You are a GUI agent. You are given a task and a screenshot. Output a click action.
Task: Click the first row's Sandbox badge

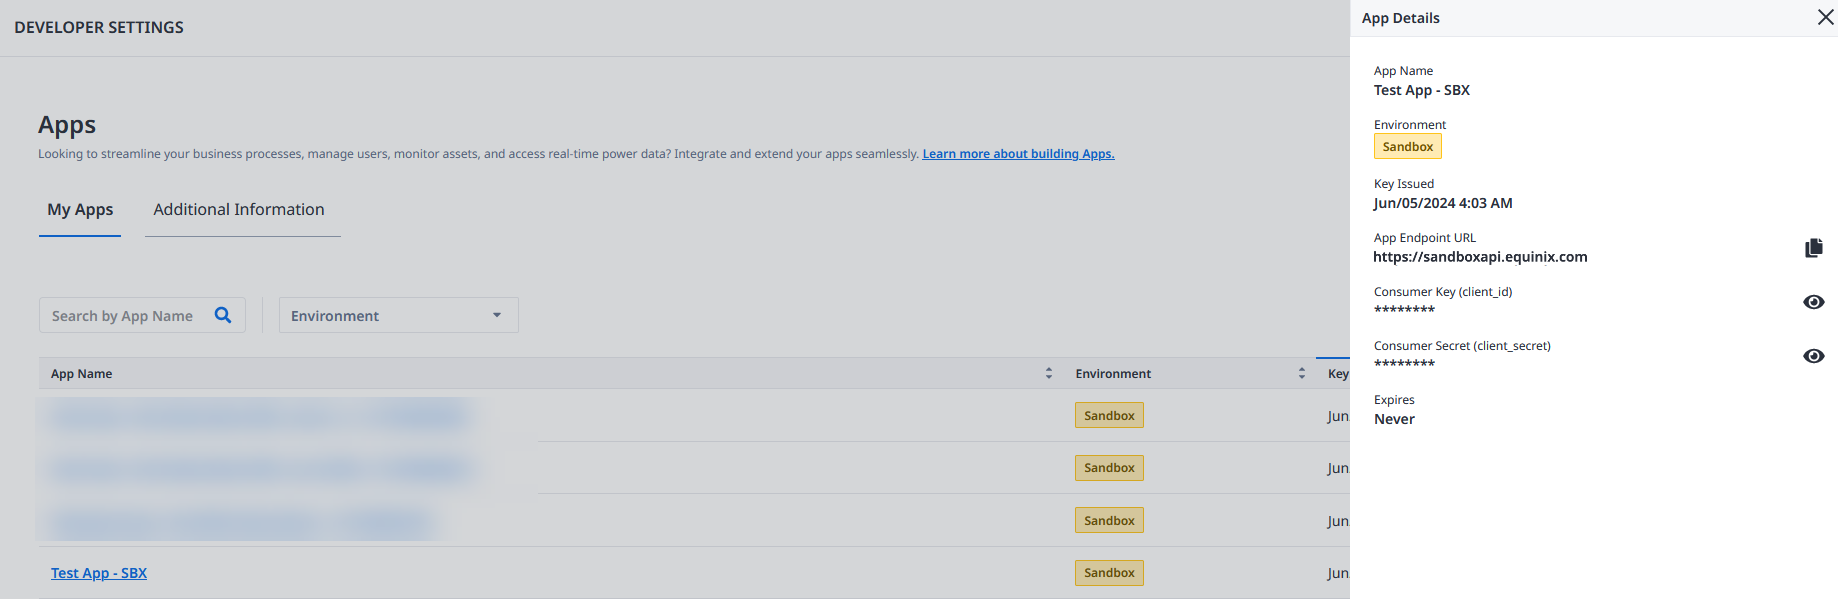coord(1109,415)
